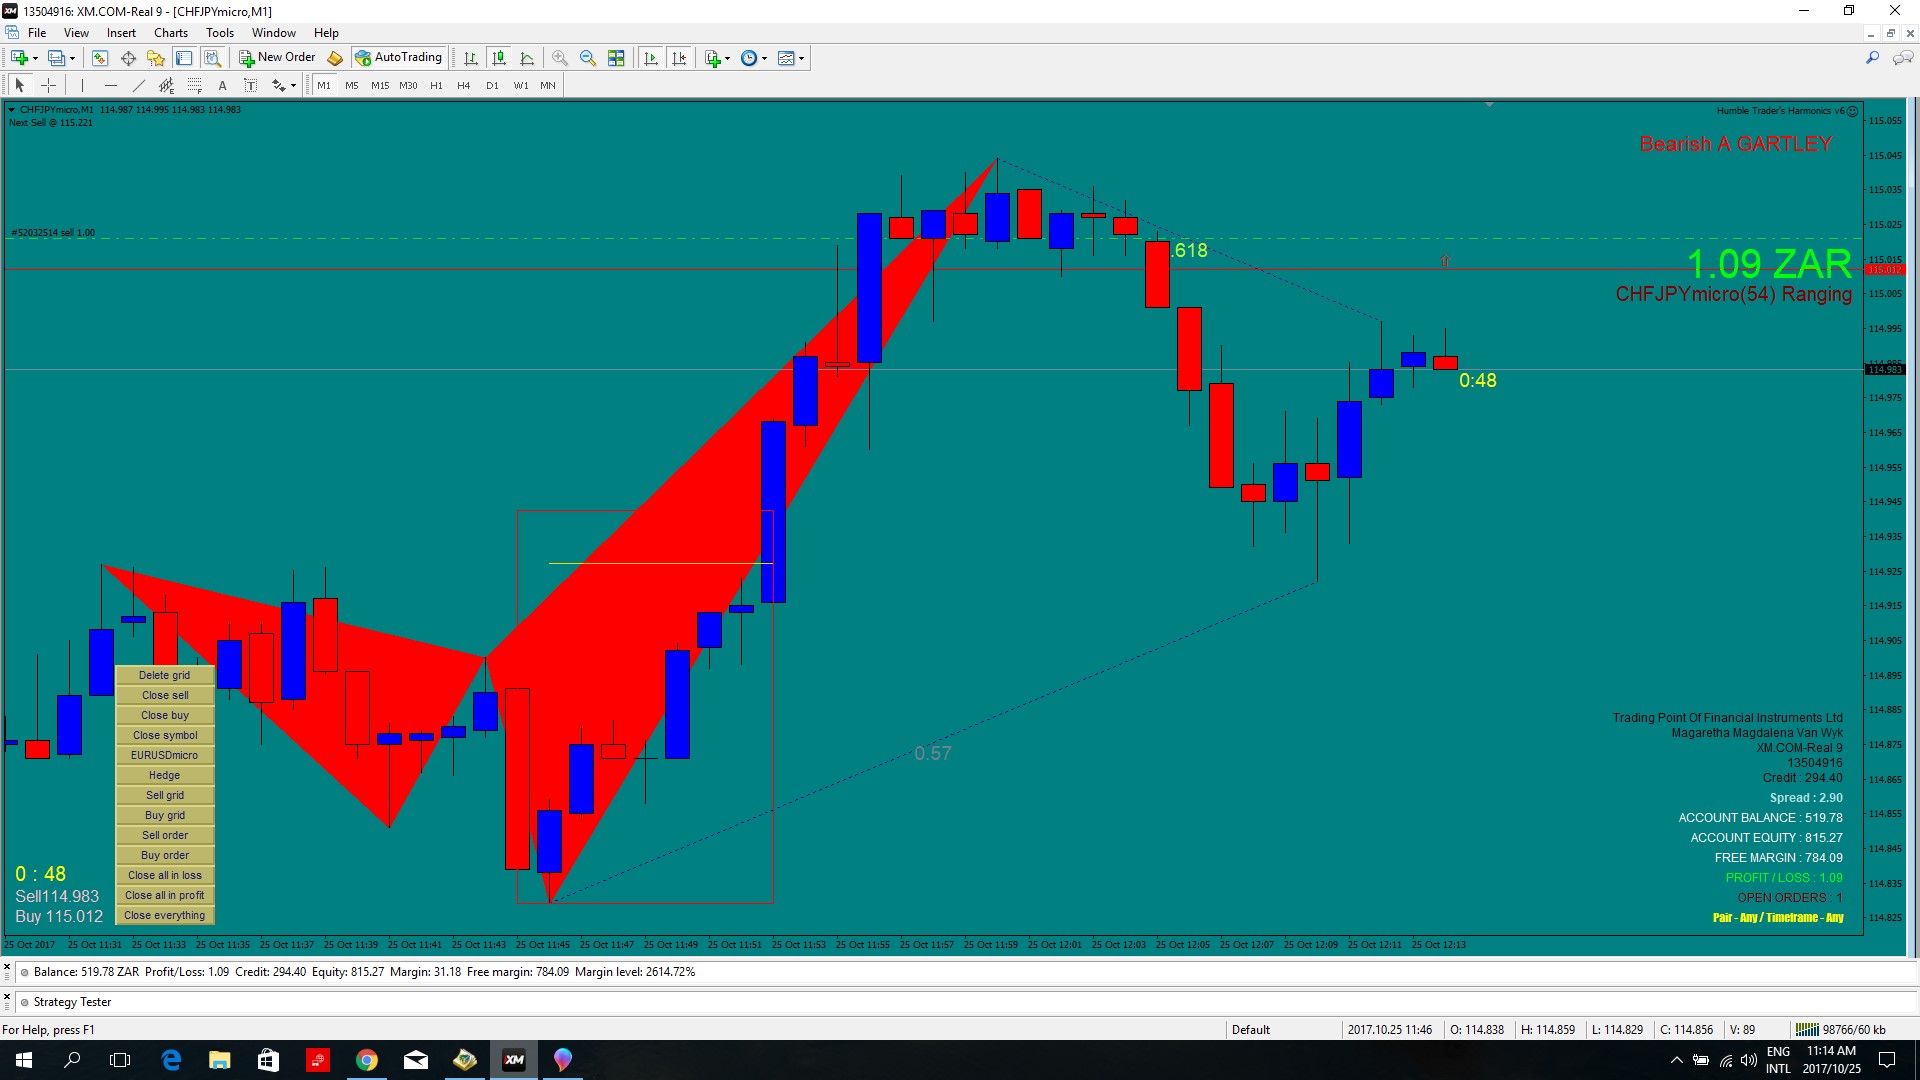The width and height of the screenshot is (1920, 1080).
Task: Open the File menu
Action: point(37,32)
